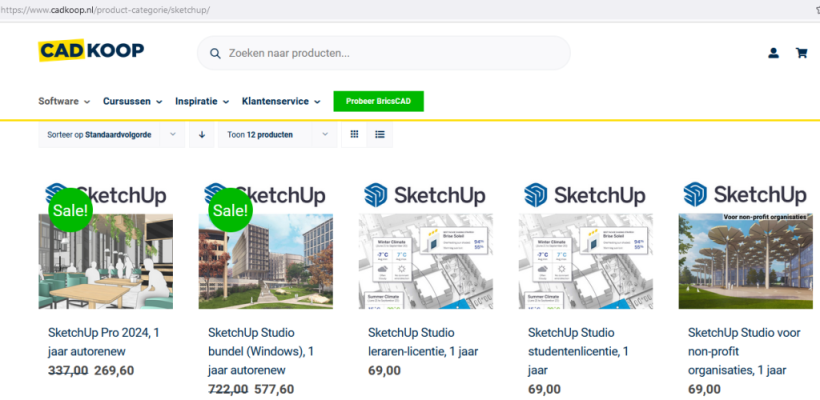Expand the Klantenservice menu
Image resolution: width=820 pixels, height=400 pixels.
point(281,101)
